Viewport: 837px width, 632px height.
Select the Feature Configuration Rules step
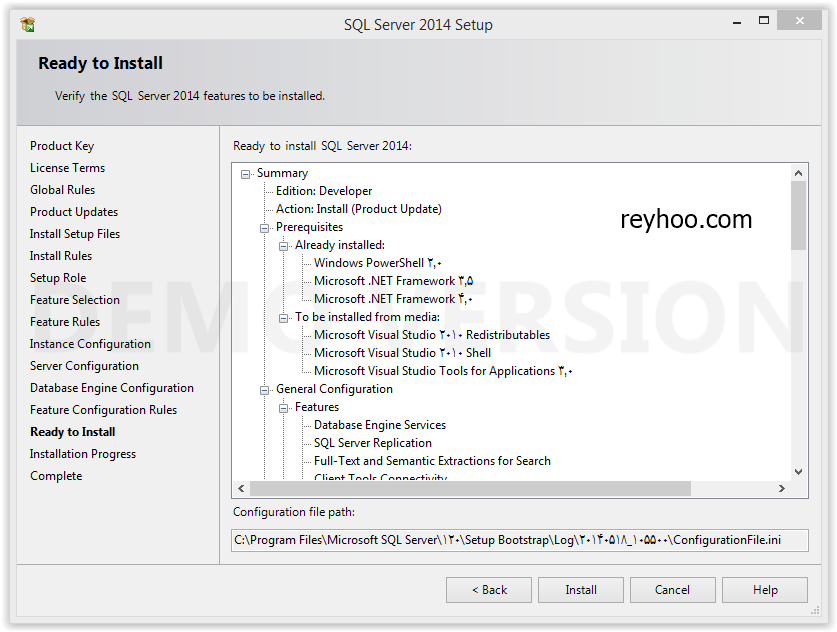pos(104,410)
